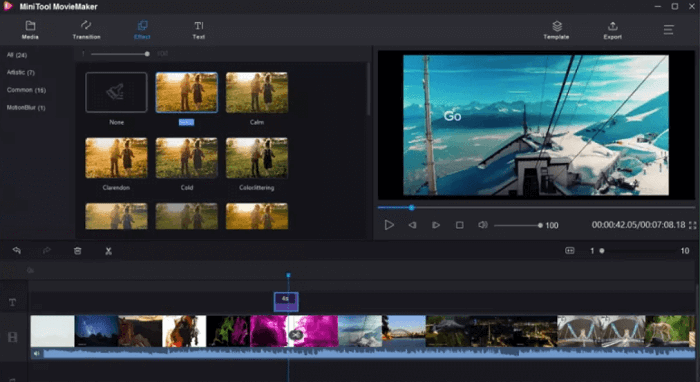Click the zoom-to-fit timeline icon
The width and height of the screenshot is (700, 382).
(x=570, y=251)
